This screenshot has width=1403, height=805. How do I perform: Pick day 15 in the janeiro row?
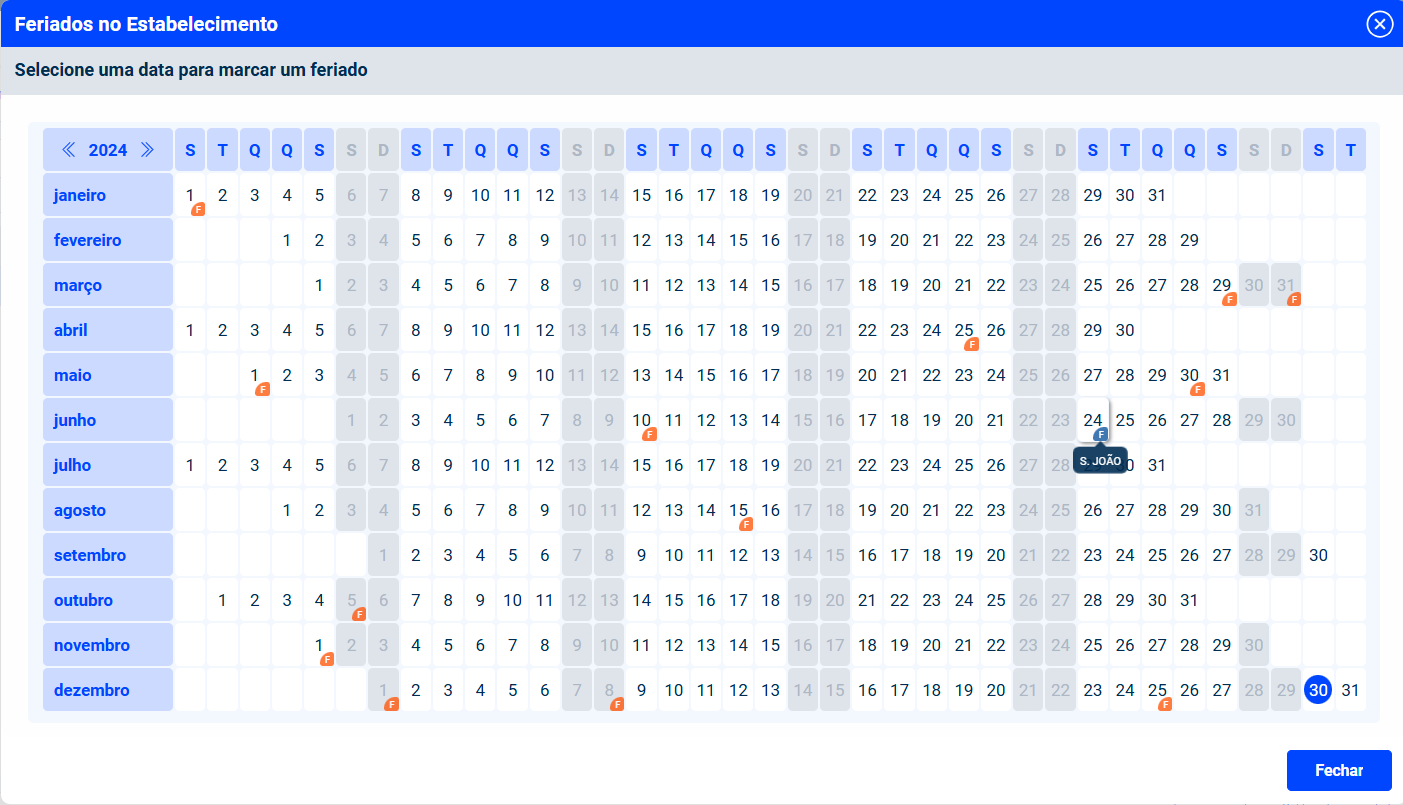[642, 195]
